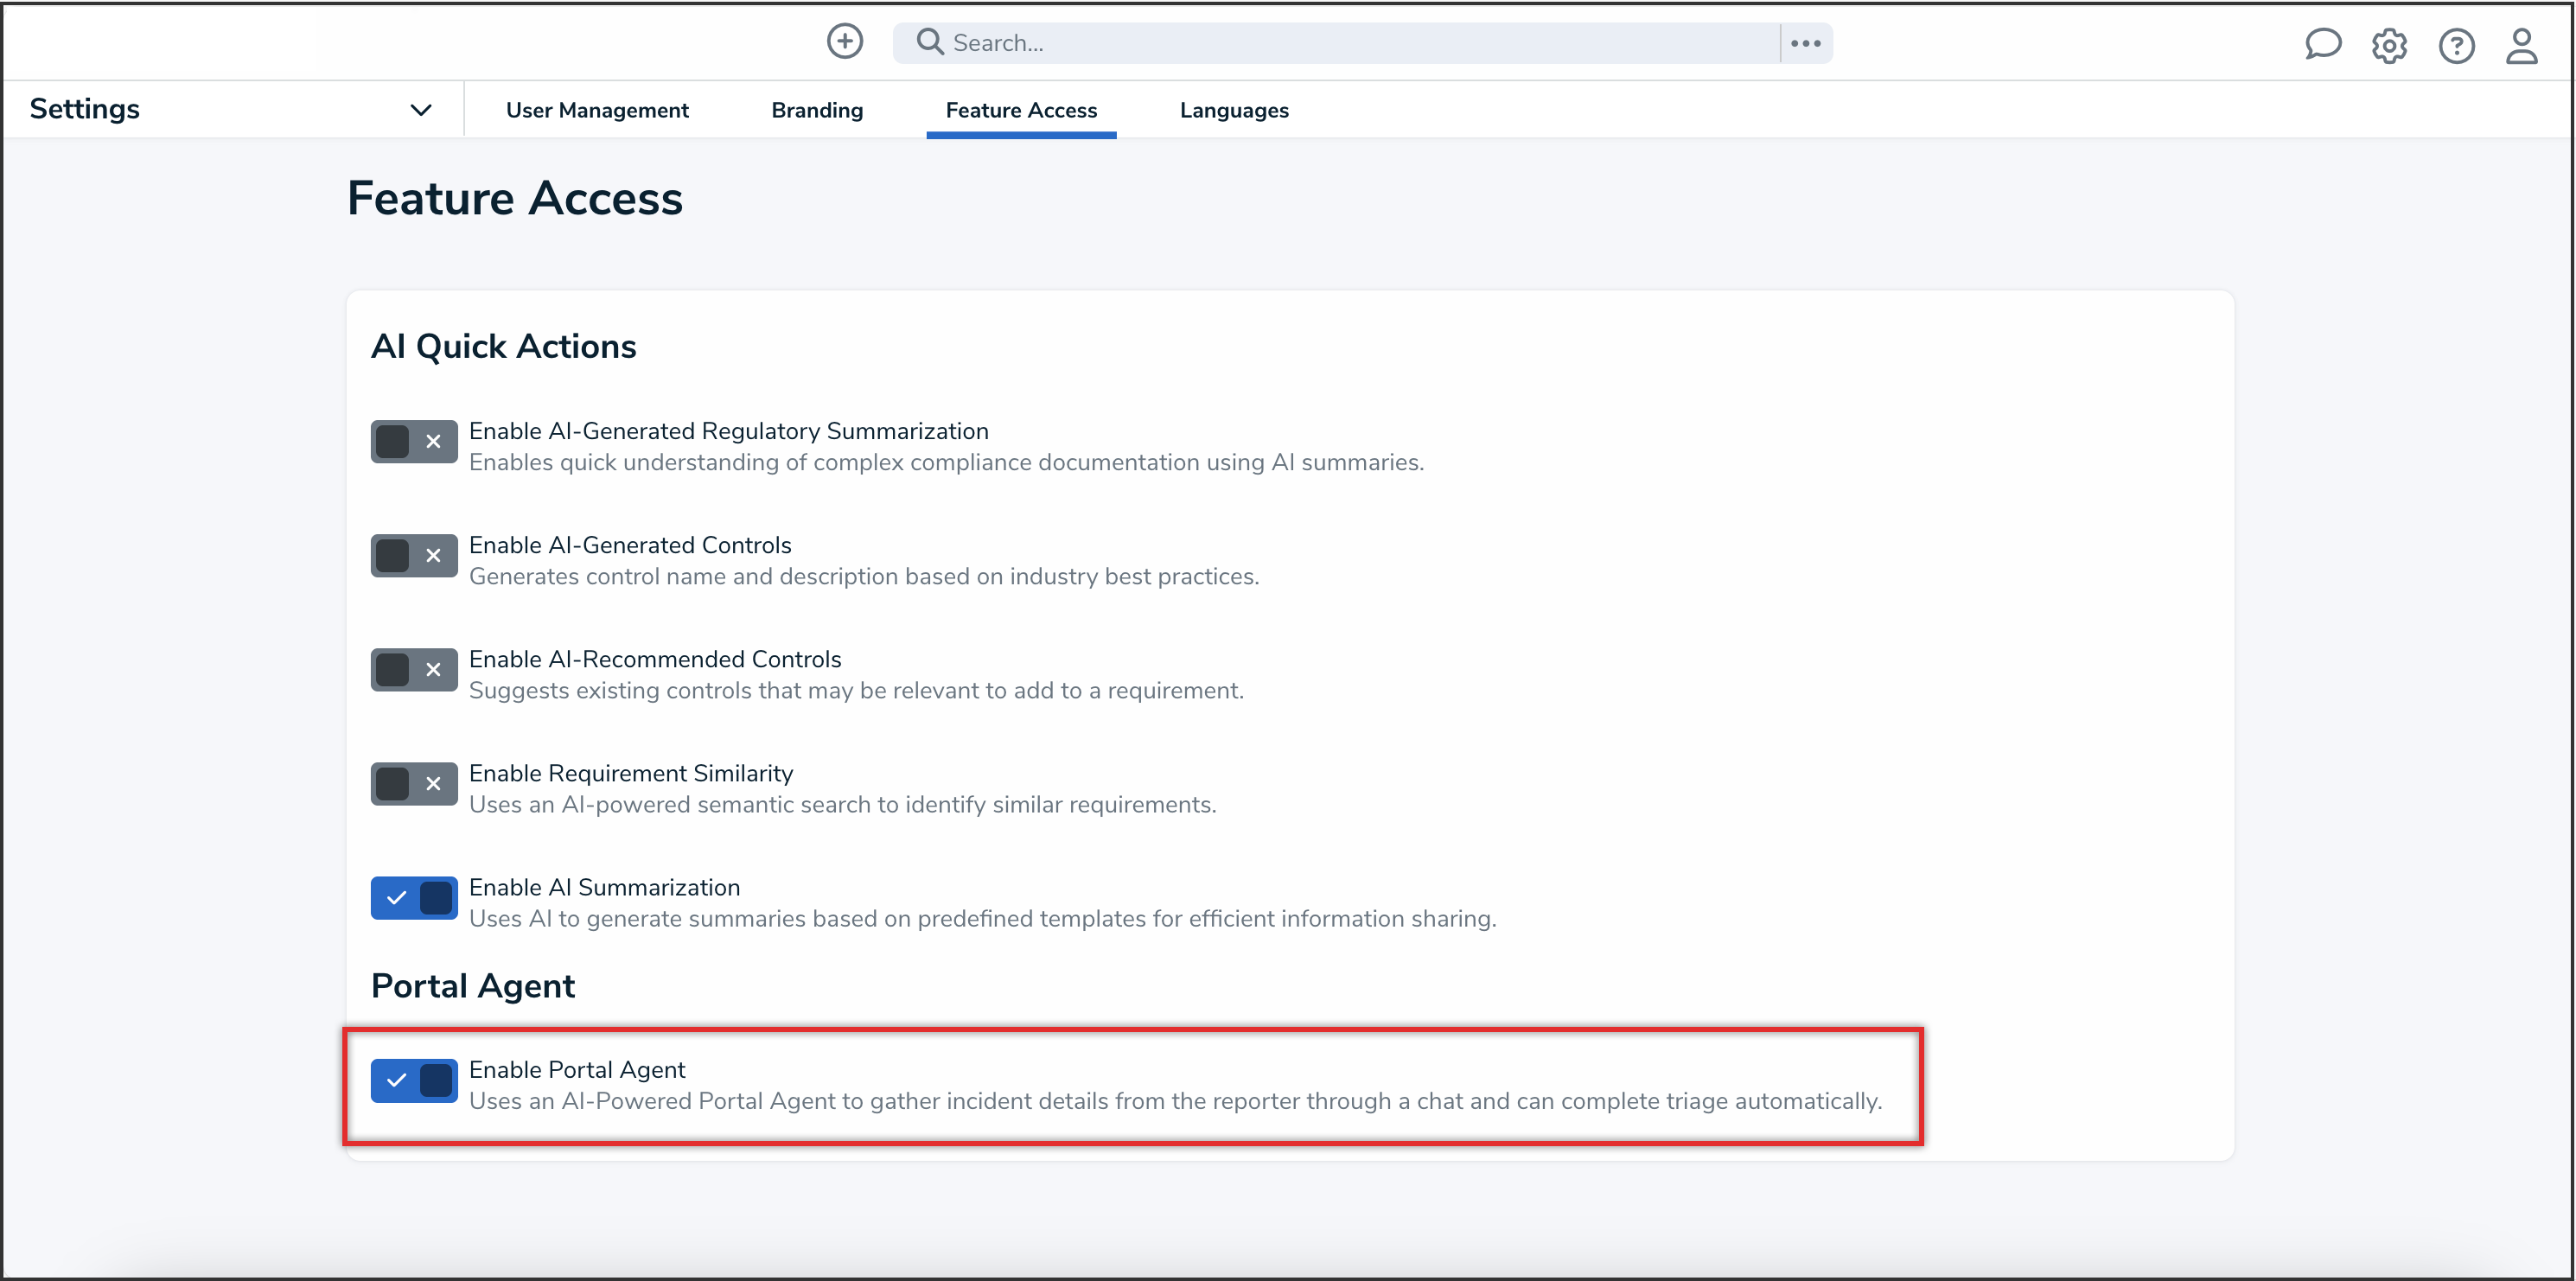Open the settings gear menu
Screen dimensions: 2576x1281
(2390, 46)
